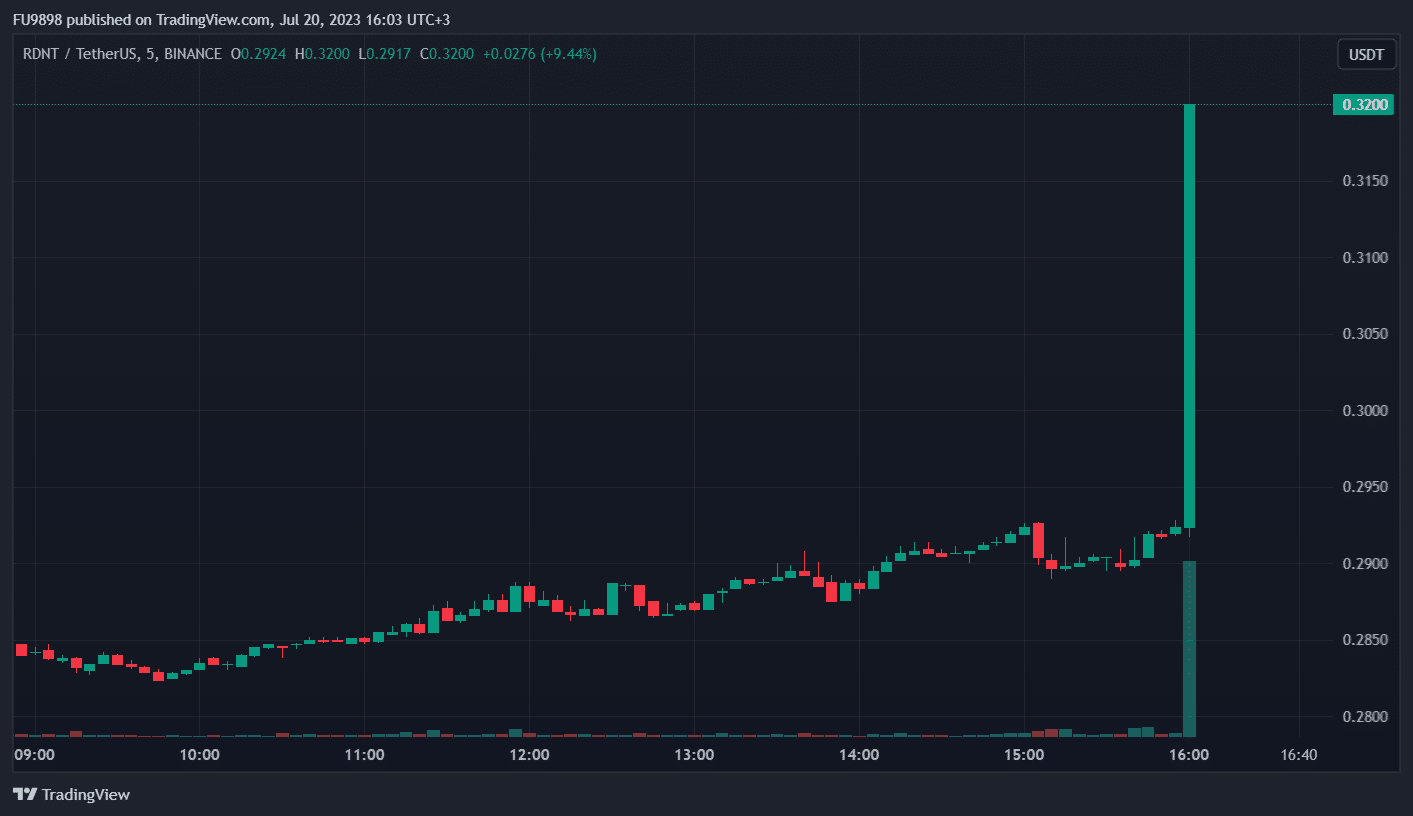Click the H0.3200 high value in legend
This screenshot has height=816, width=1413.
coord(322,54)
